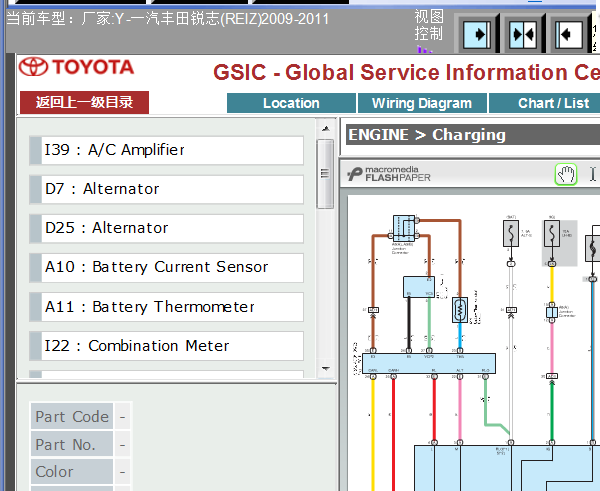The width and height of the screenshot is (600, 491).
Task: Select A11 : Battery Thermometer item
Action: coord(166,307)
